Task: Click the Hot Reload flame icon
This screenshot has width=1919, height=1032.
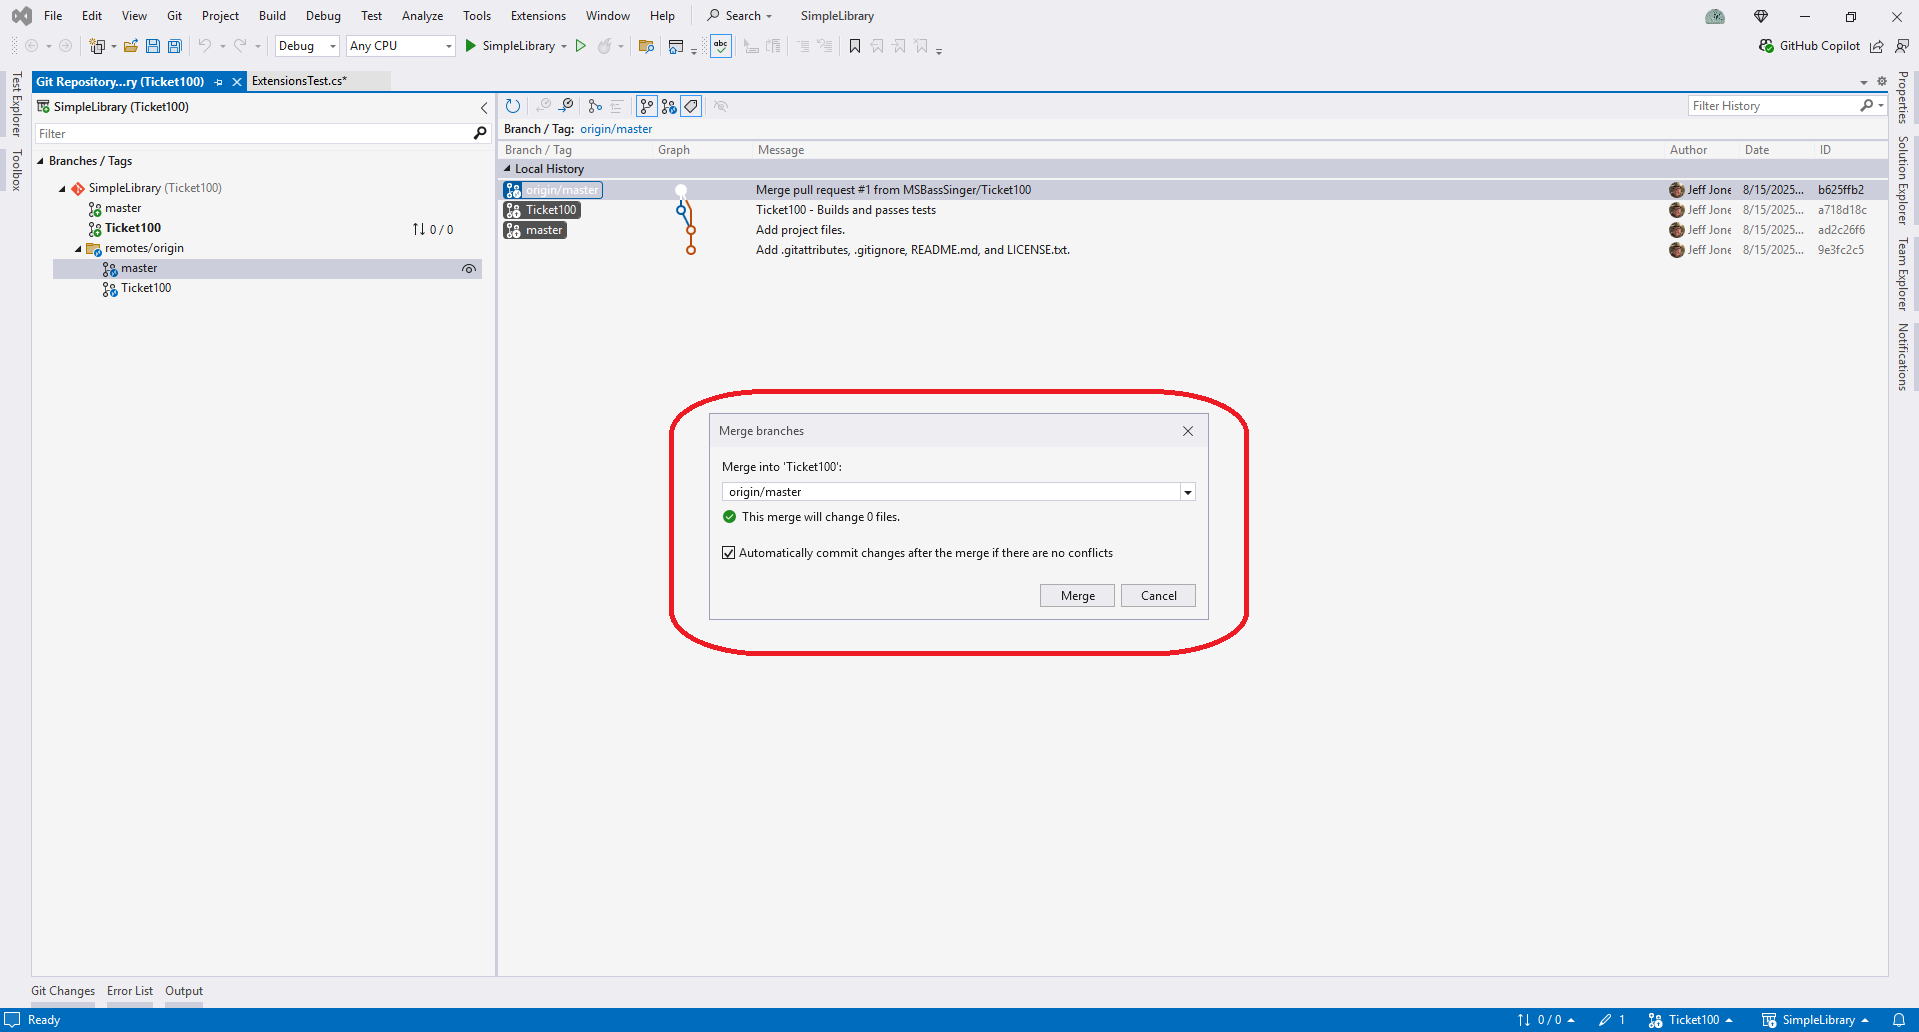Action: coord(605,46)
